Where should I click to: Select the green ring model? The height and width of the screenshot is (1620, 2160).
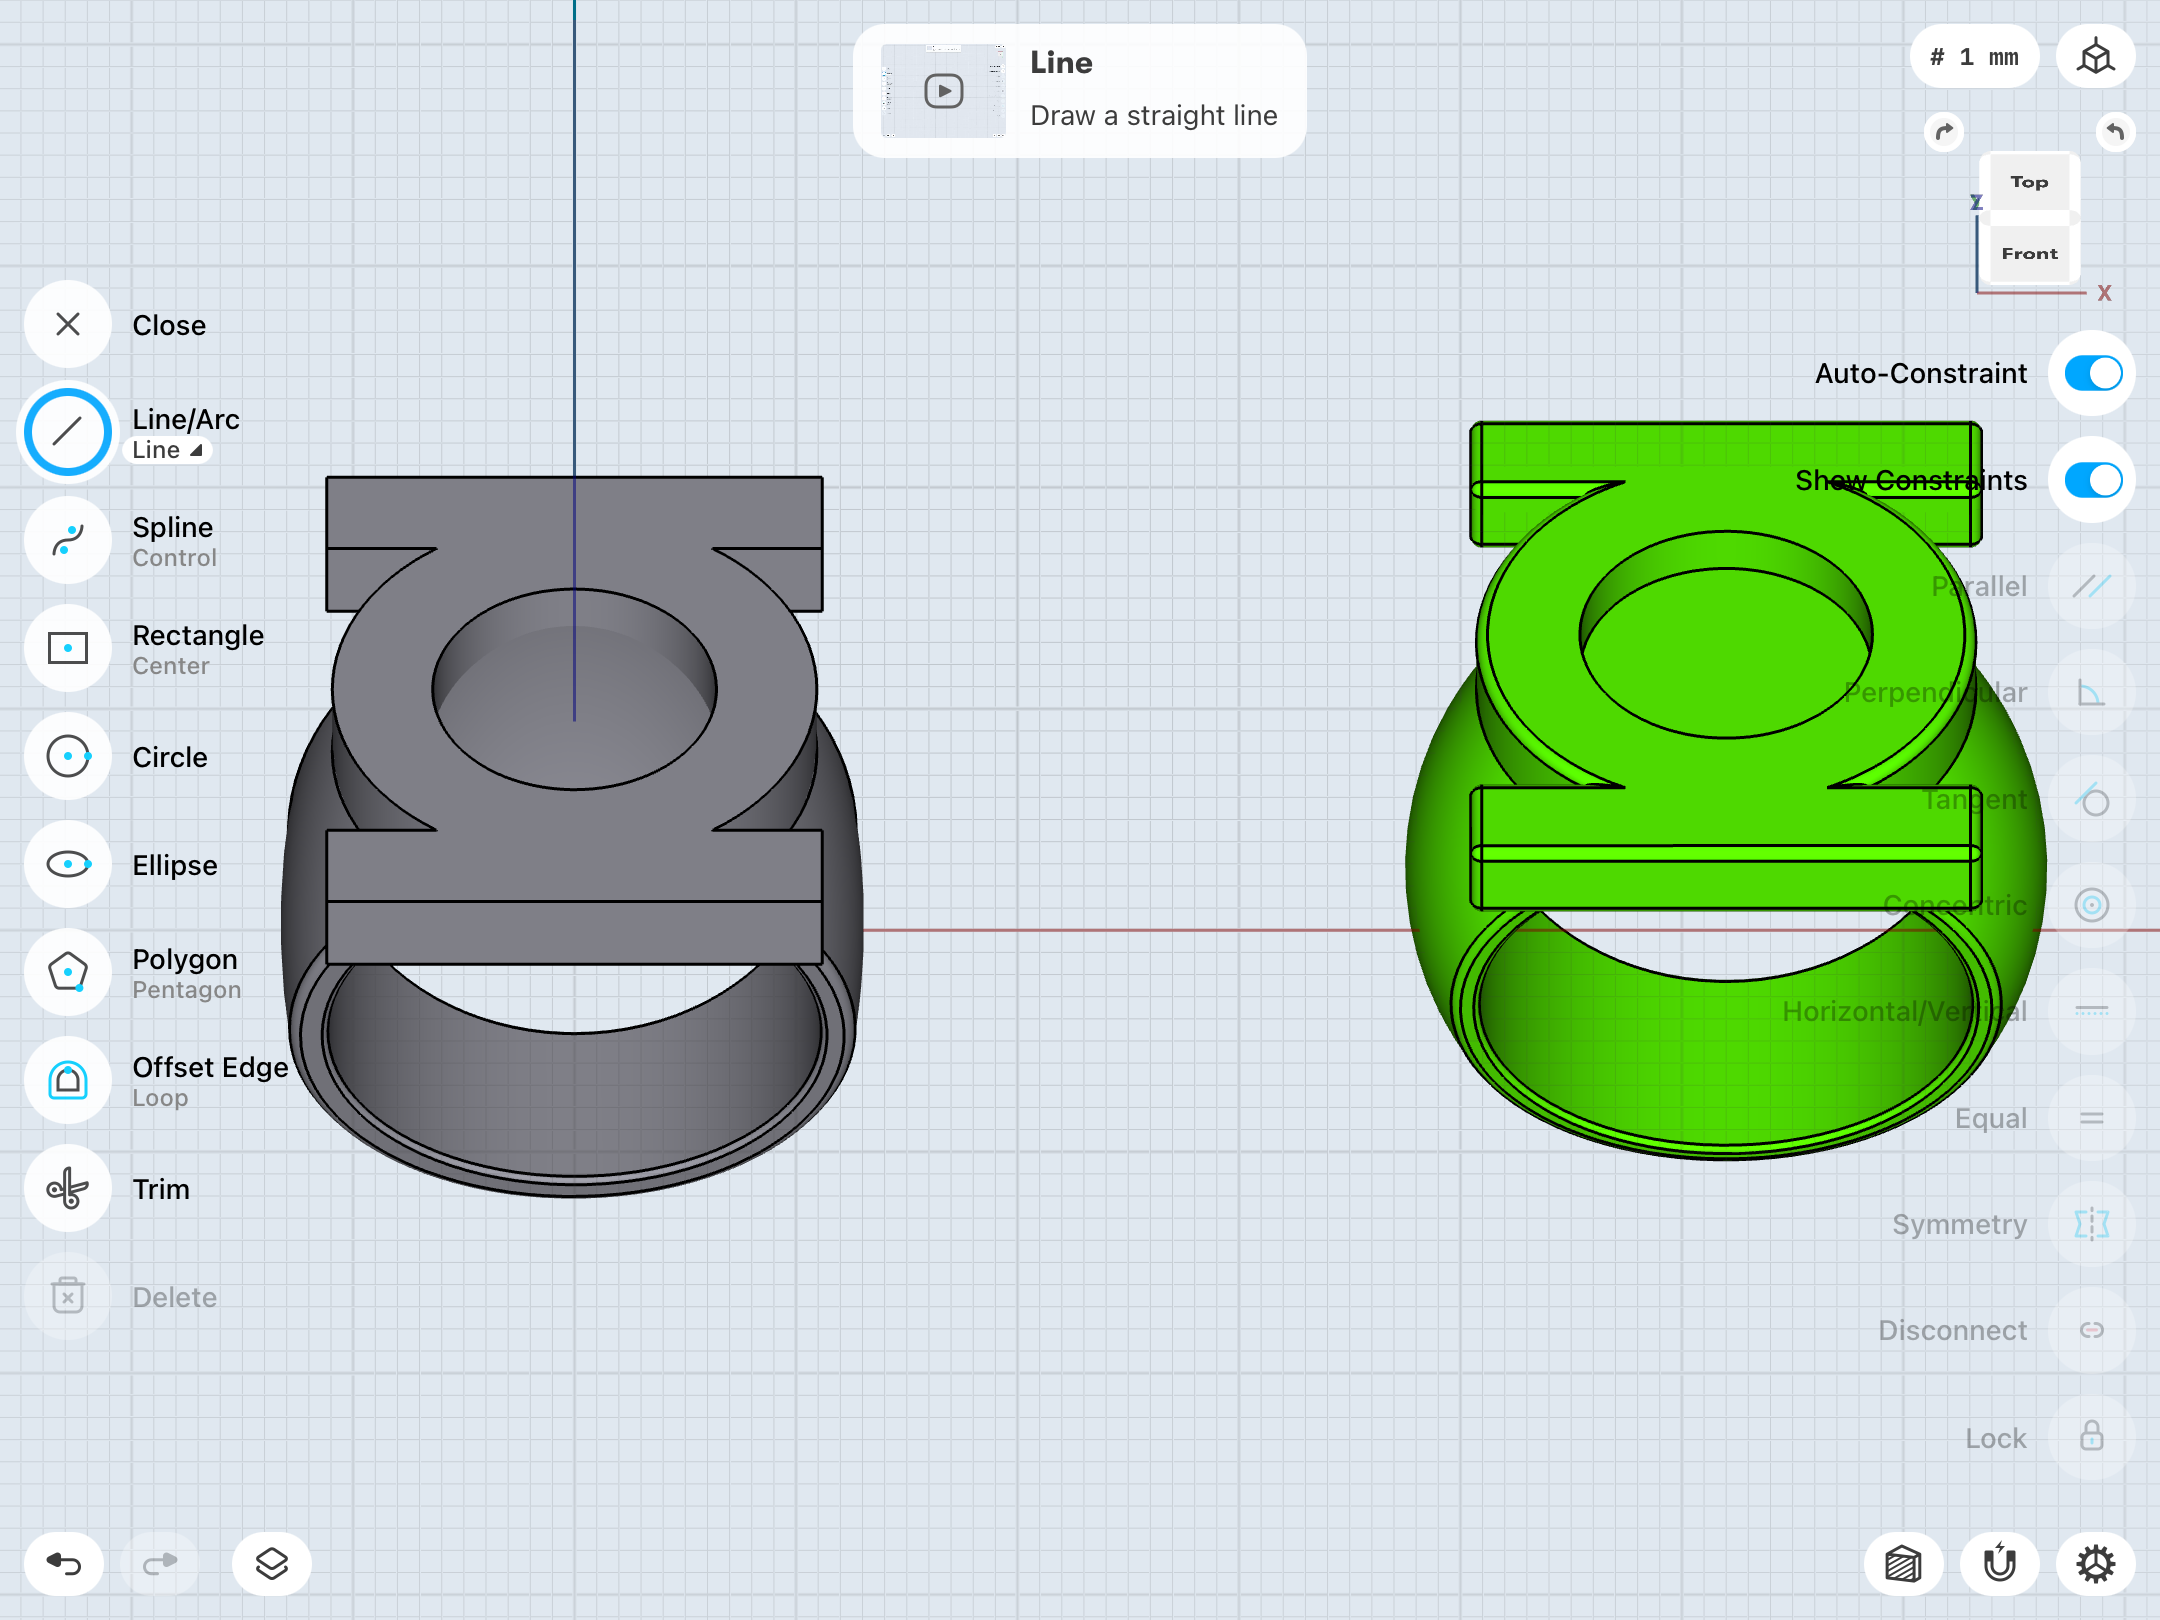pos(1726,791)
